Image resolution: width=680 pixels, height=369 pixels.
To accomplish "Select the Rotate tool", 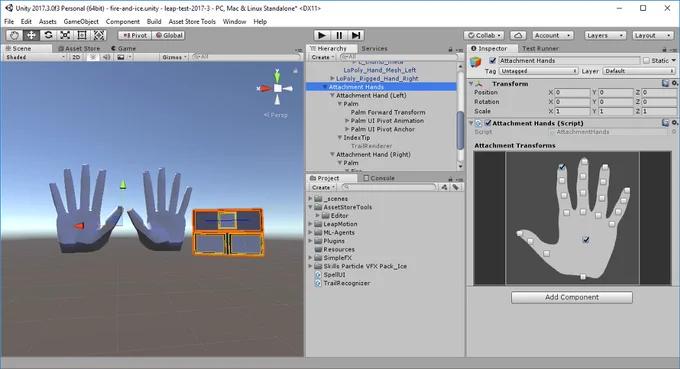I will tap(48, 35).
